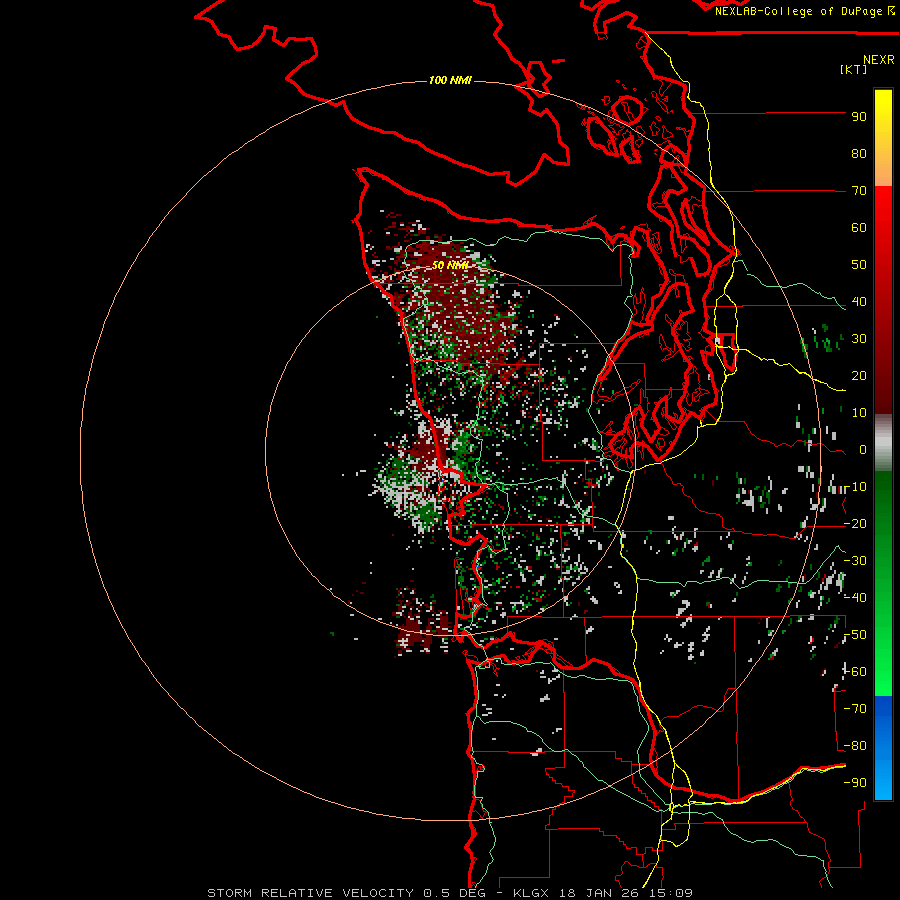Click the -40 value on the velocity scale

point(855,598)
